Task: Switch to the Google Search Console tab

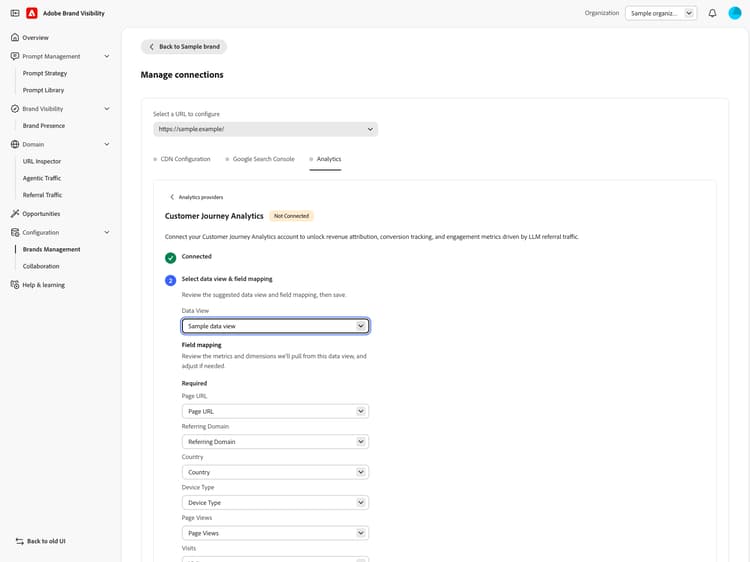Action: coord(260,159)
